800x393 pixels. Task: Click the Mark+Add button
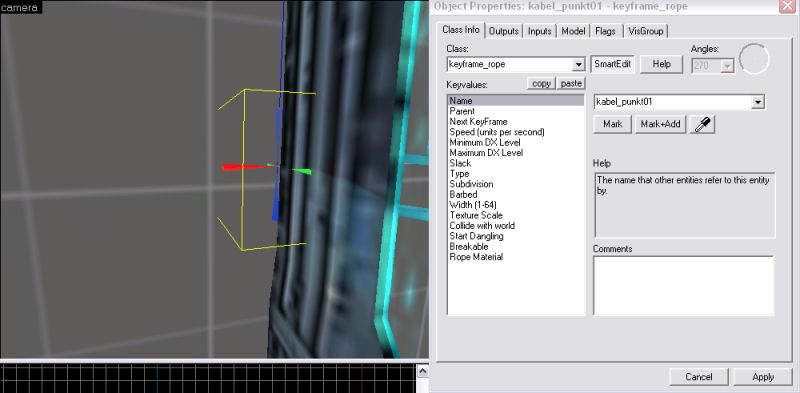tap(660, 124)
